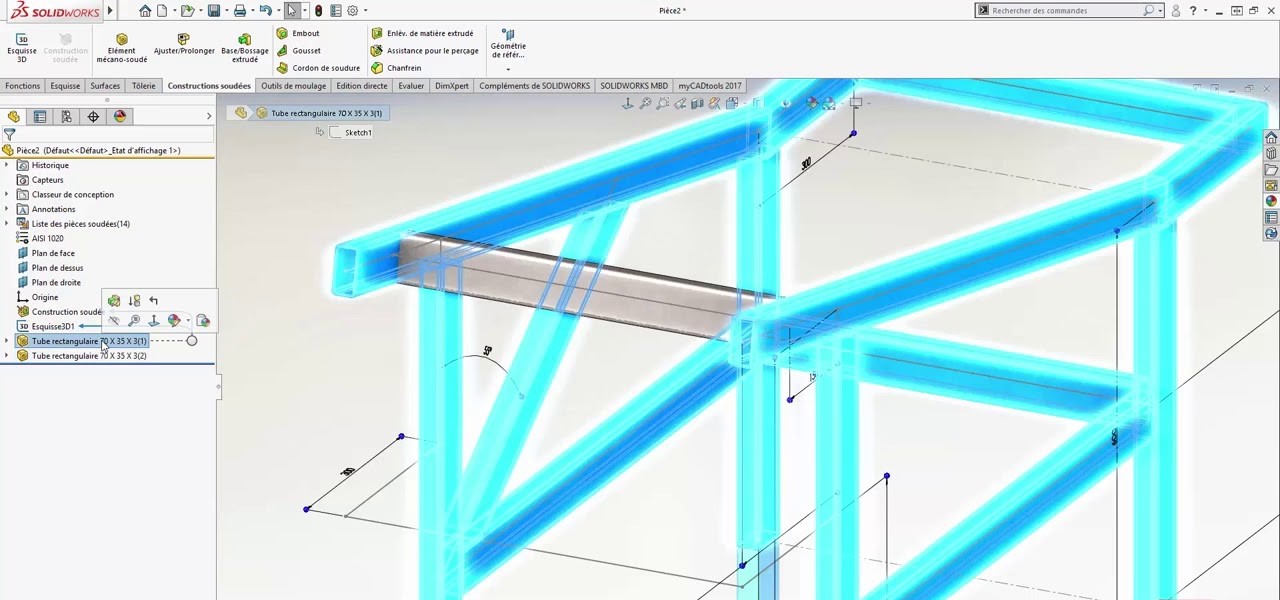
Task: Switch to the Tôlerie ribbon tab
Action: (x=143, y=86)
